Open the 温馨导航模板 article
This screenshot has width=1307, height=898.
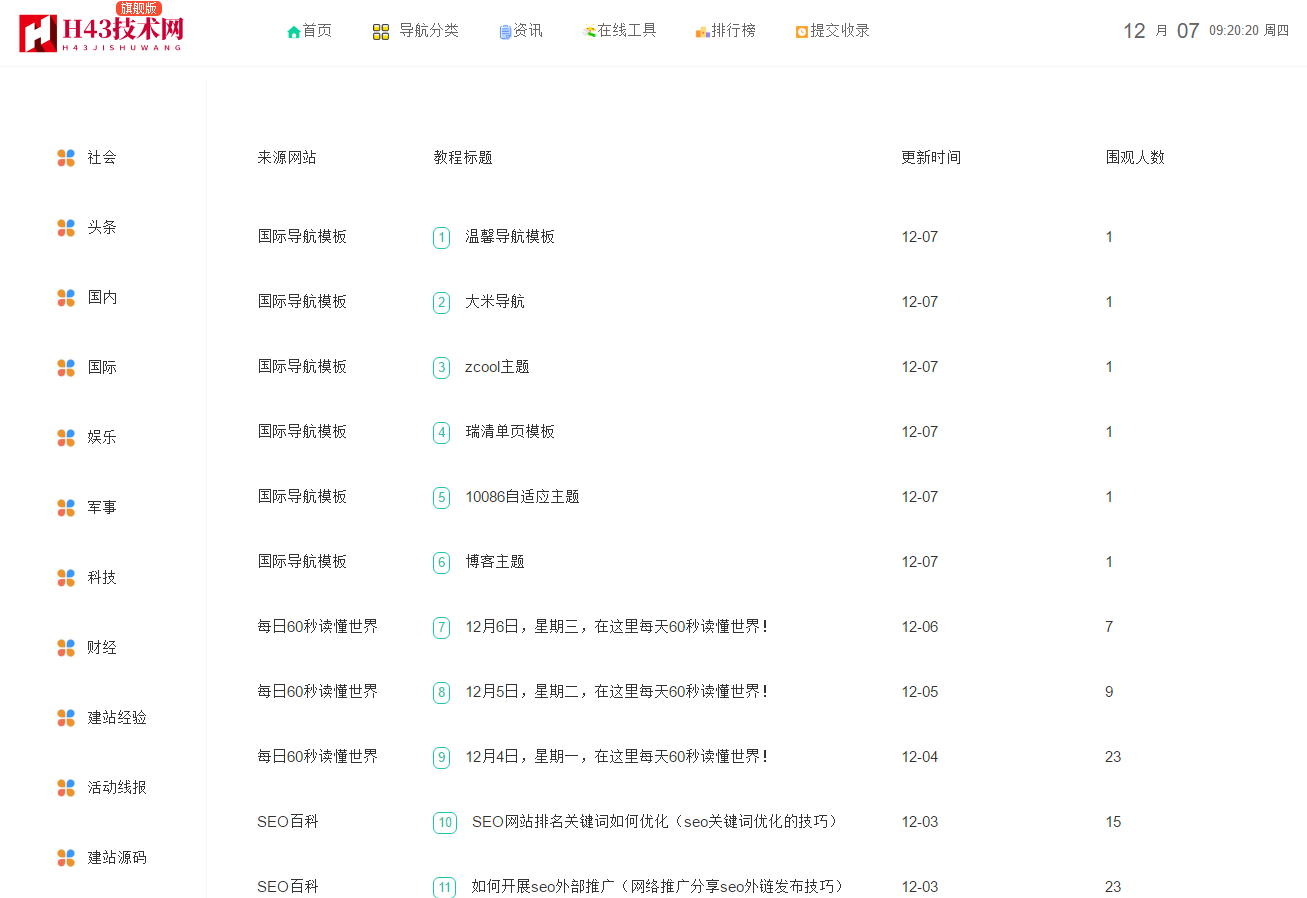(x=510, y=237)
